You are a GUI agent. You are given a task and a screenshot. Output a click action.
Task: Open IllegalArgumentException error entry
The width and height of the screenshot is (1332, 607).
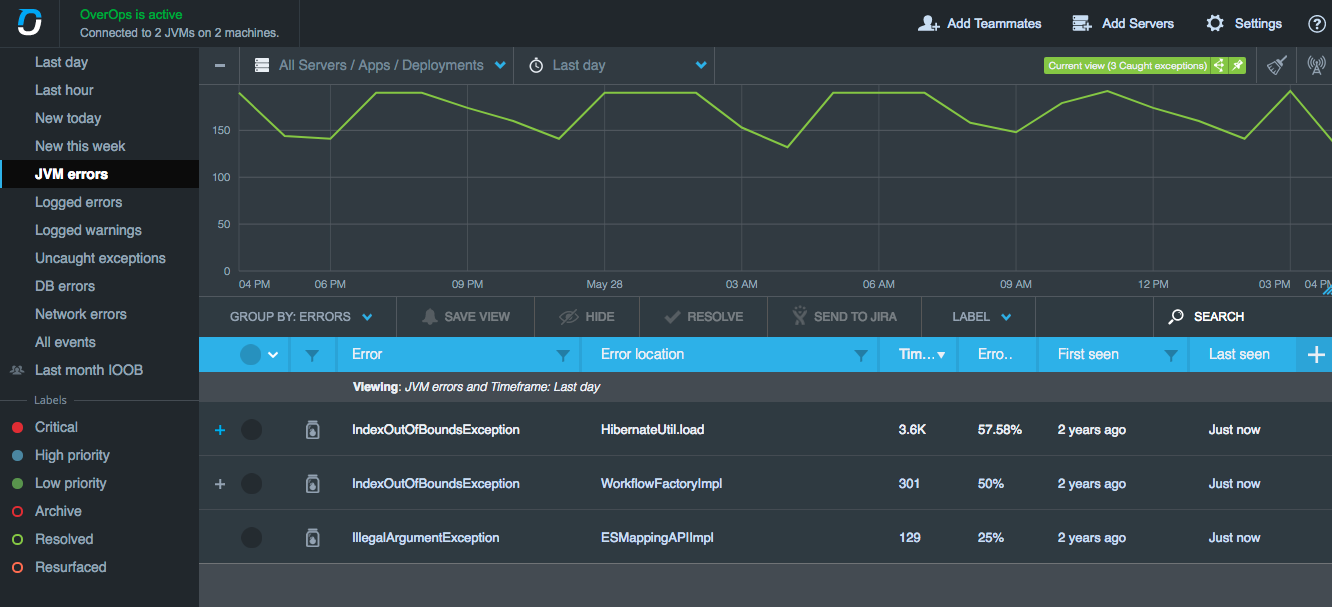[x=425, y=538]
